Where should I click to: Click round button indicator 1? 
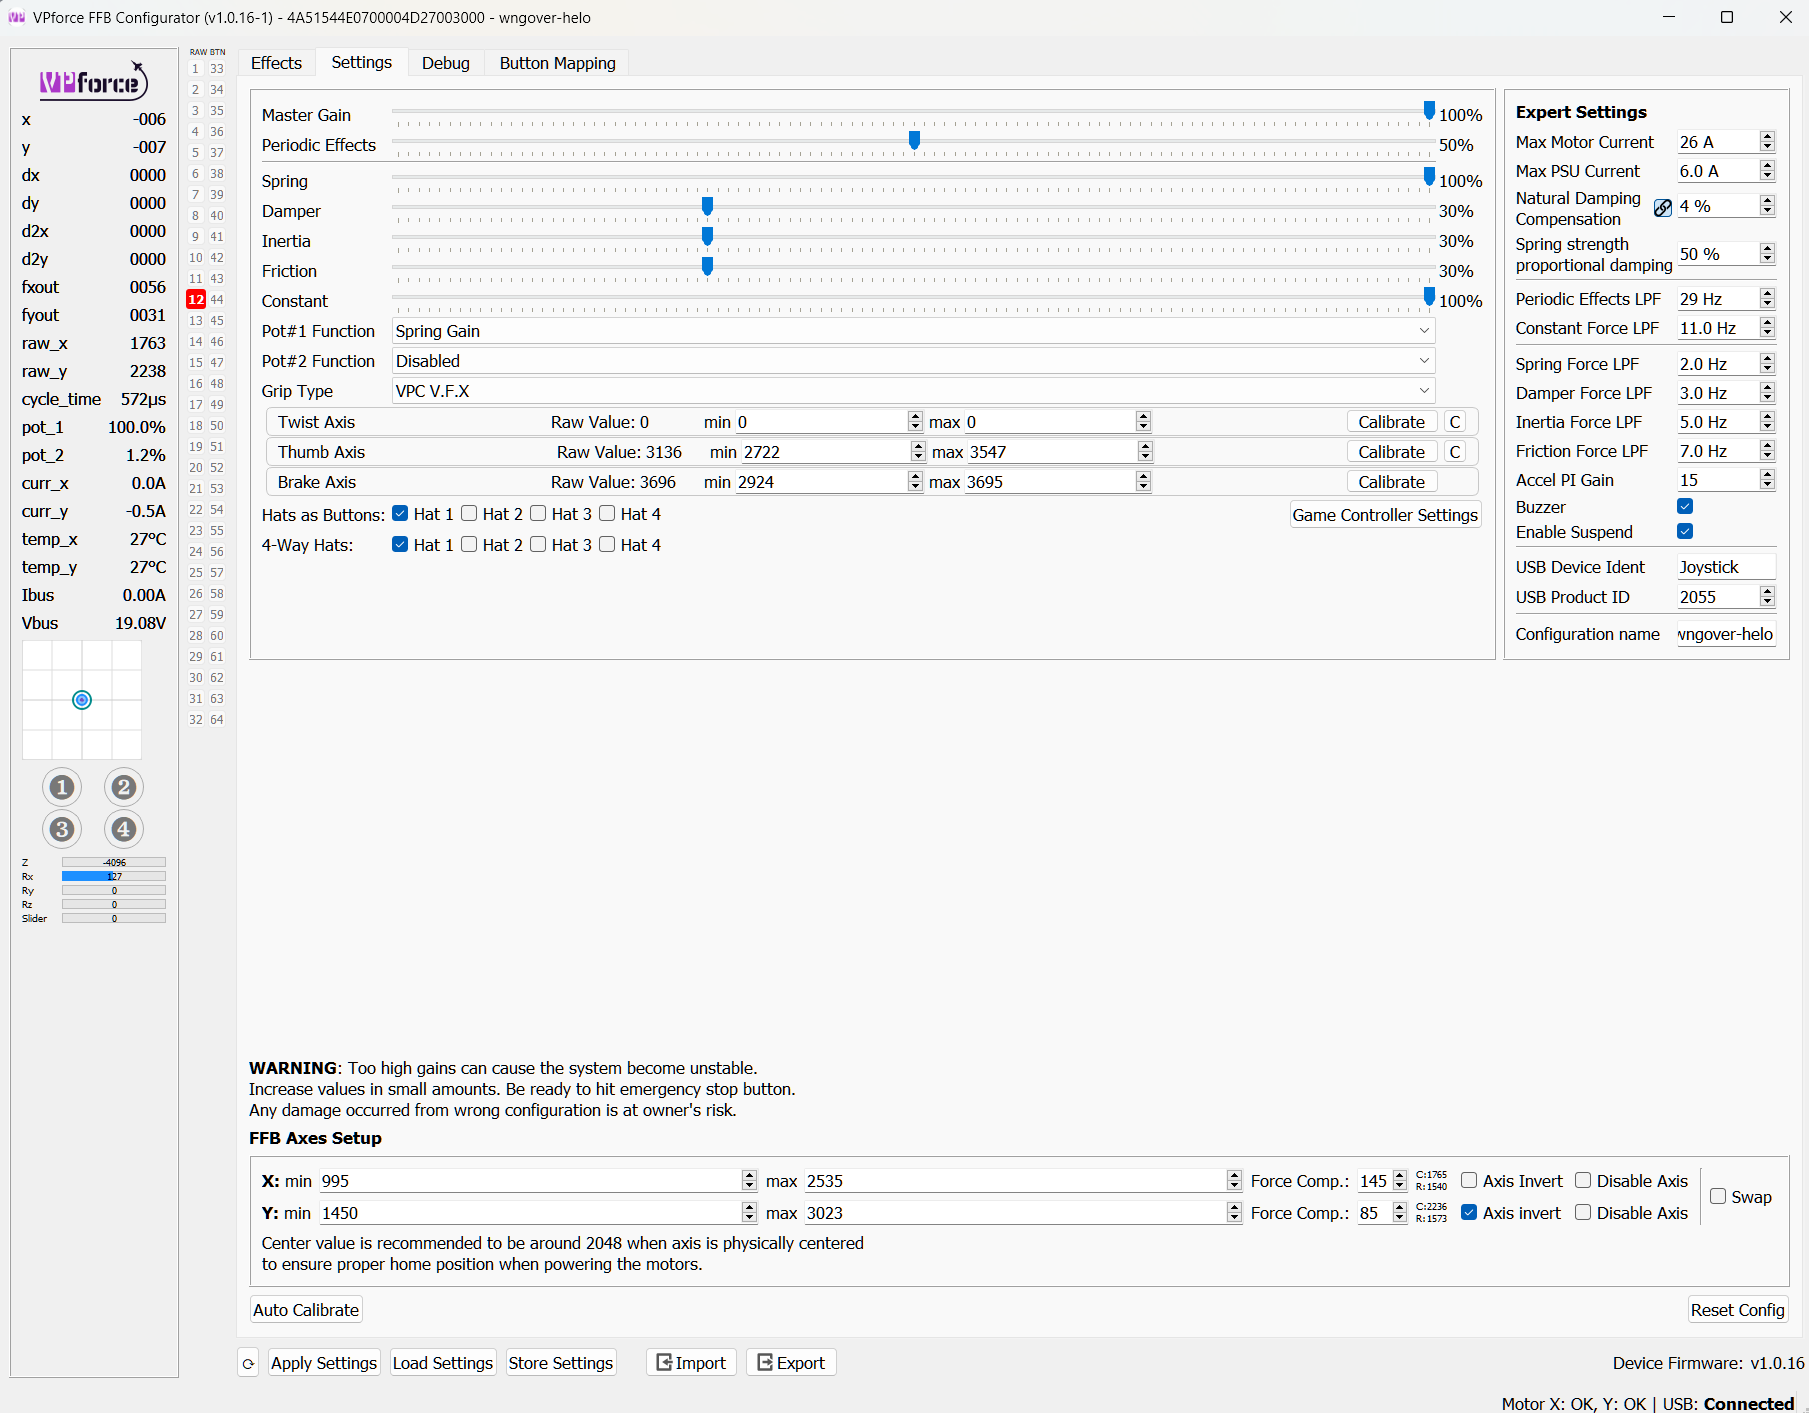(62, 787)
